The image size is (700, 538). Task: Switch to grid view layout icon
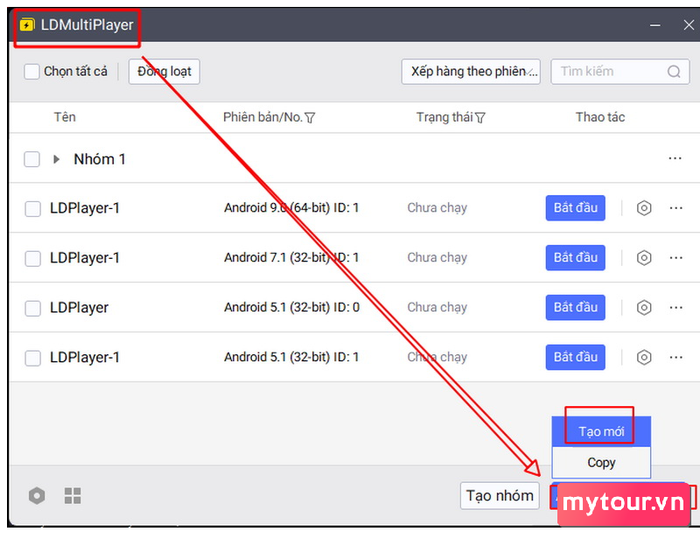click(x=73, y=496)
